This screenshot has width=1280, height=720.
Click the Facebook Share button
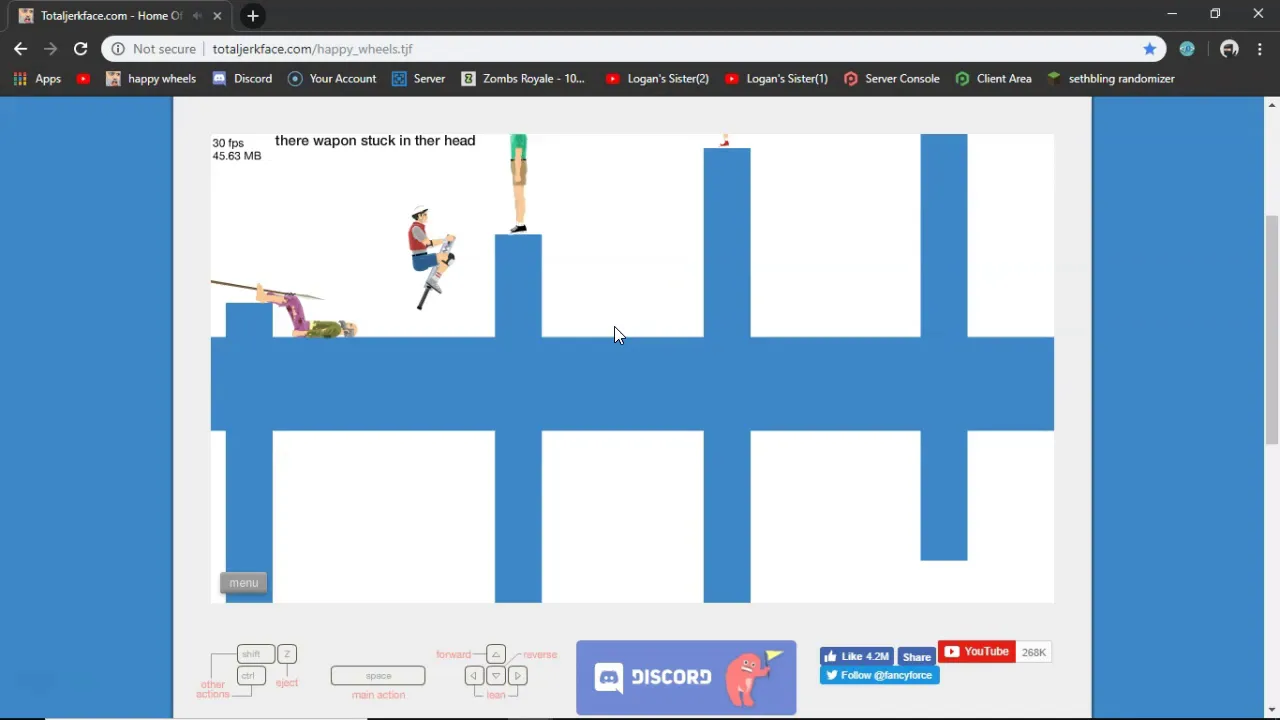coord(916,656)
